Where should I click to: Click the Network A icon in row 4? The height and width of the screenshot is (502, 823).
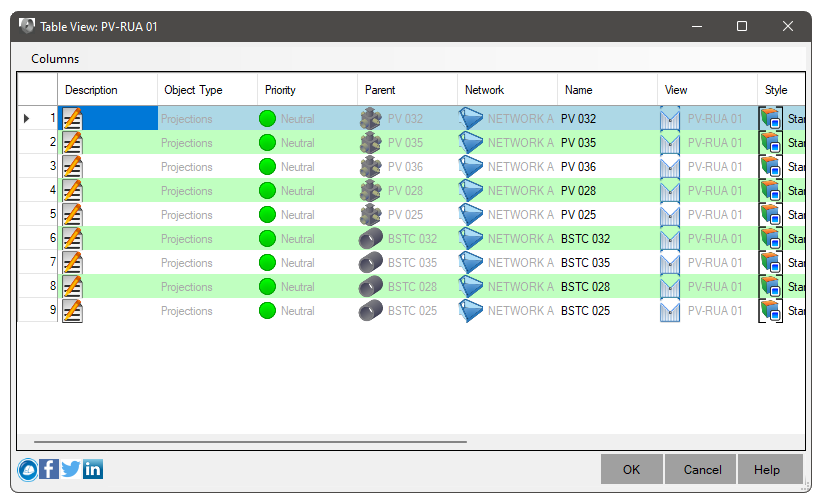pos(471,191)
